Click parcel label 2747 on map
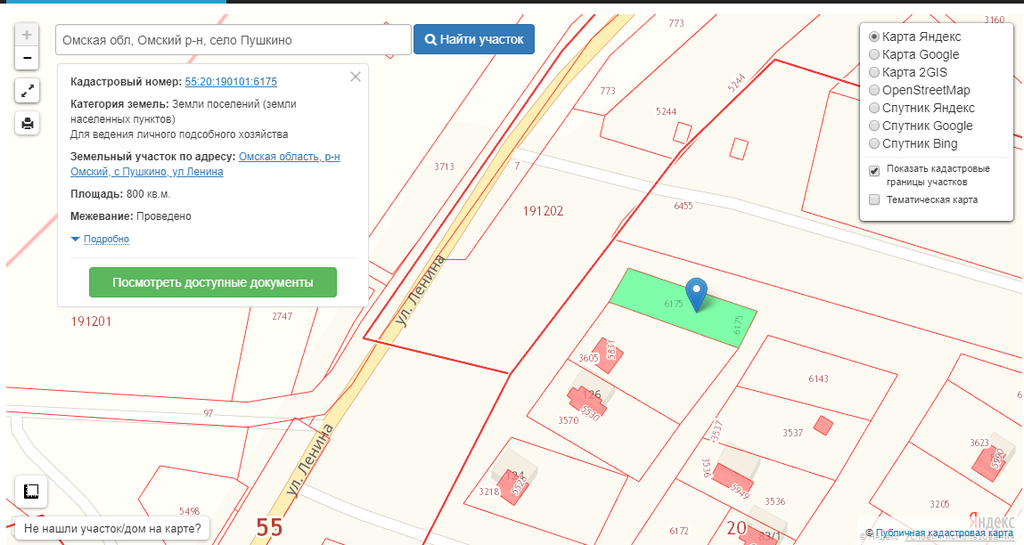 click(x=282, y=316)
